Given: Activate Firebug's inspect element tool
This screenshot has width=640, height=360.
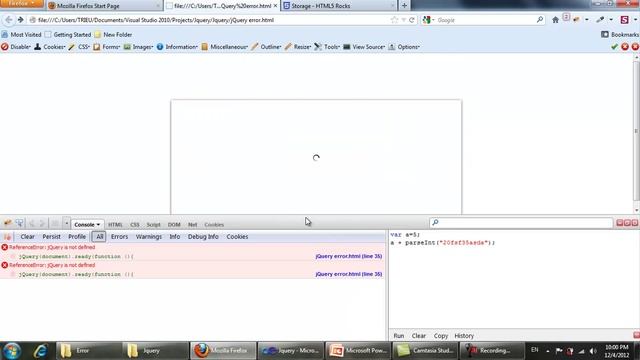Looking at the screenshot, I should [19, 223].
